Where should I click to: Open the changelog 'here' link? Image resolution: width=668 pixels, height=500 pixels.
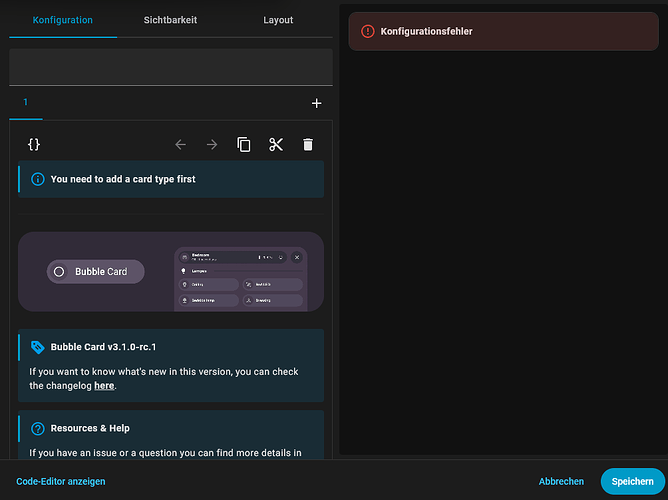tap(104, 385)
